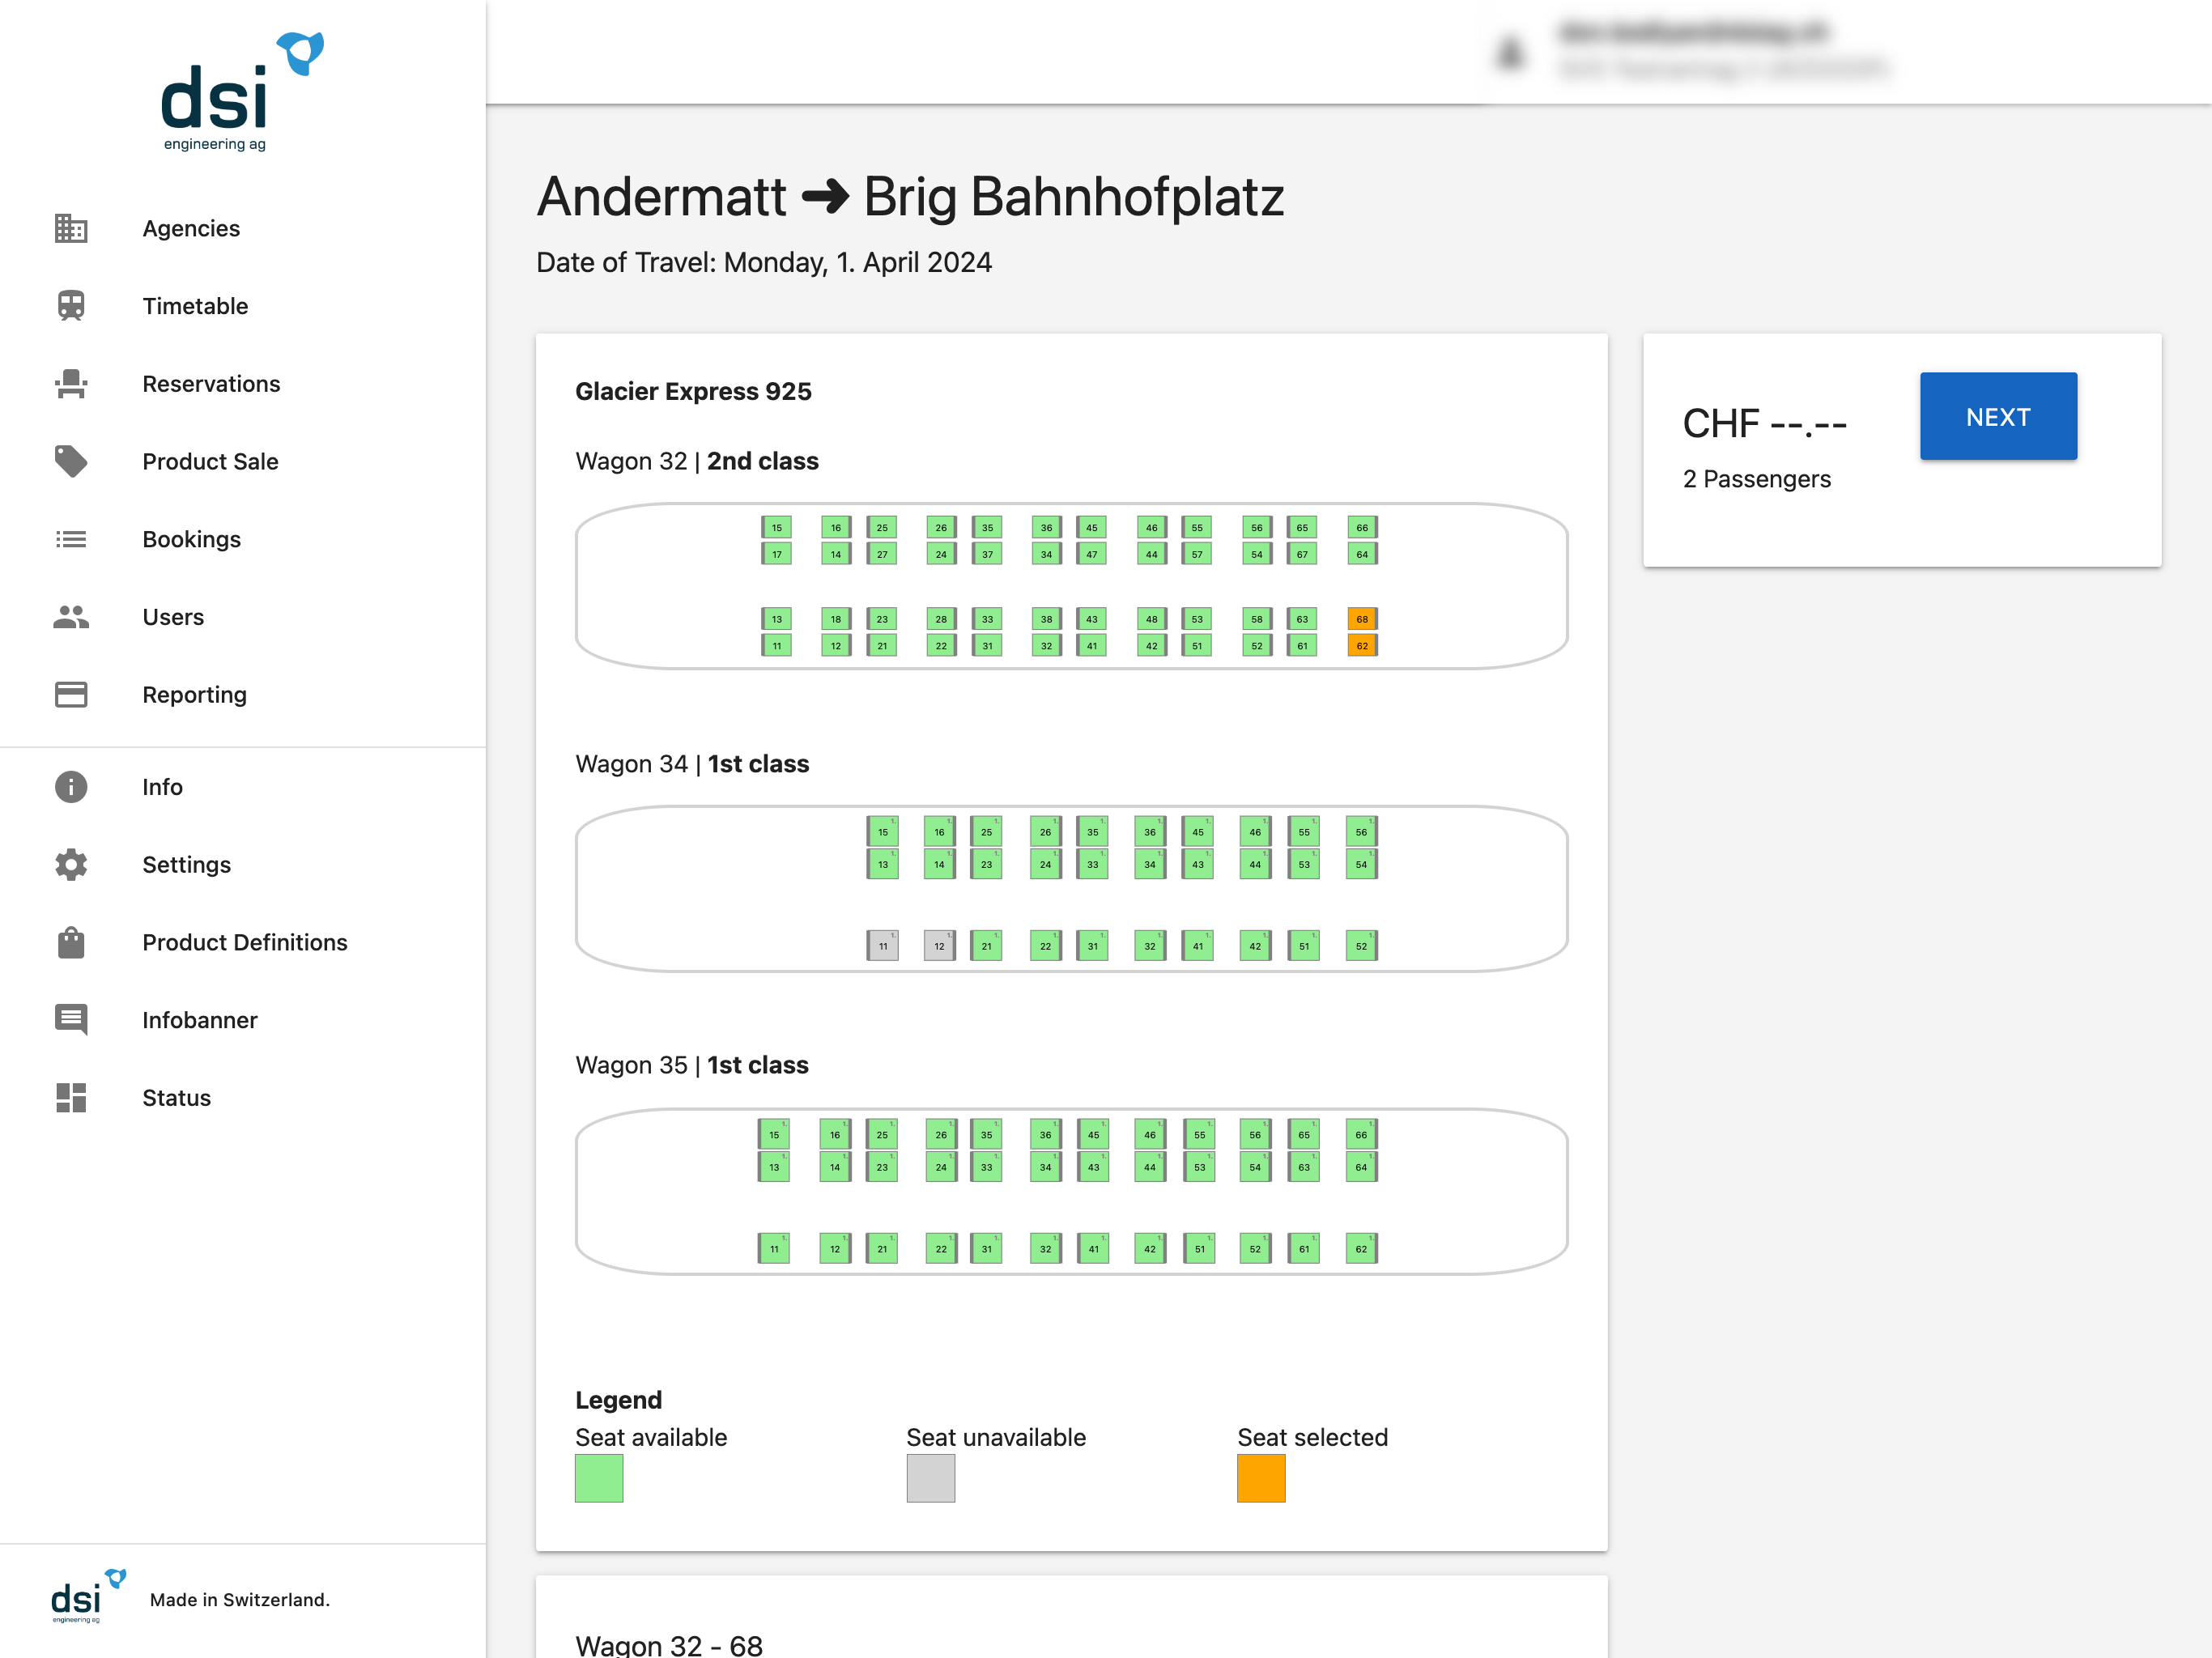Open Timetable via train icon

[71, 306]
